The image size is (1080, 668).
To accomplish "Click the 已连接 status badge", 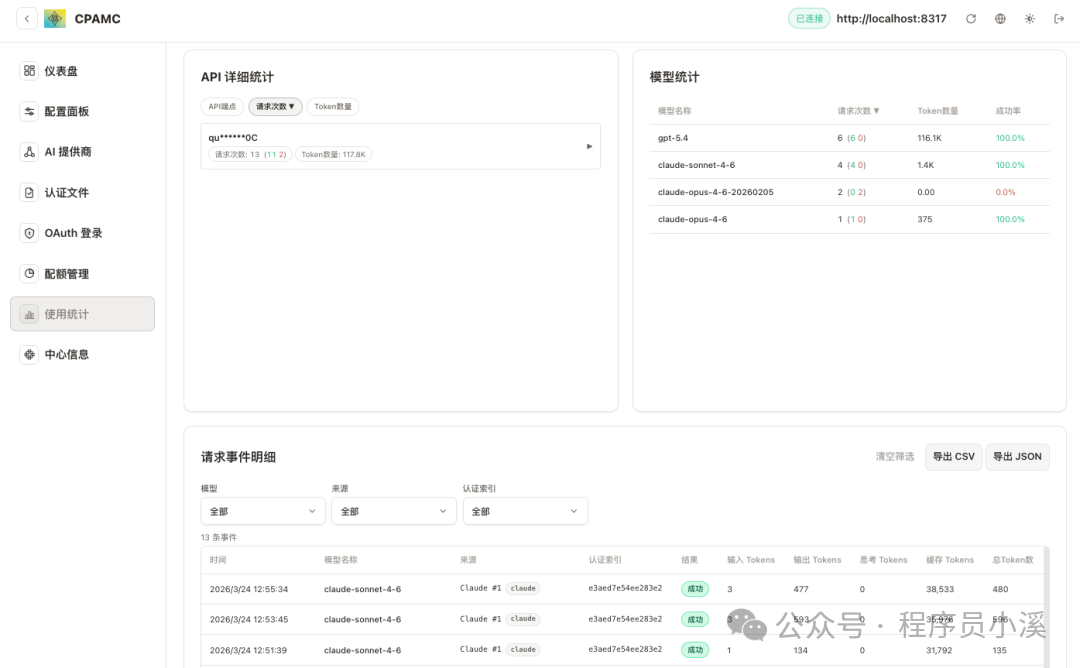I will coord(809,19).
